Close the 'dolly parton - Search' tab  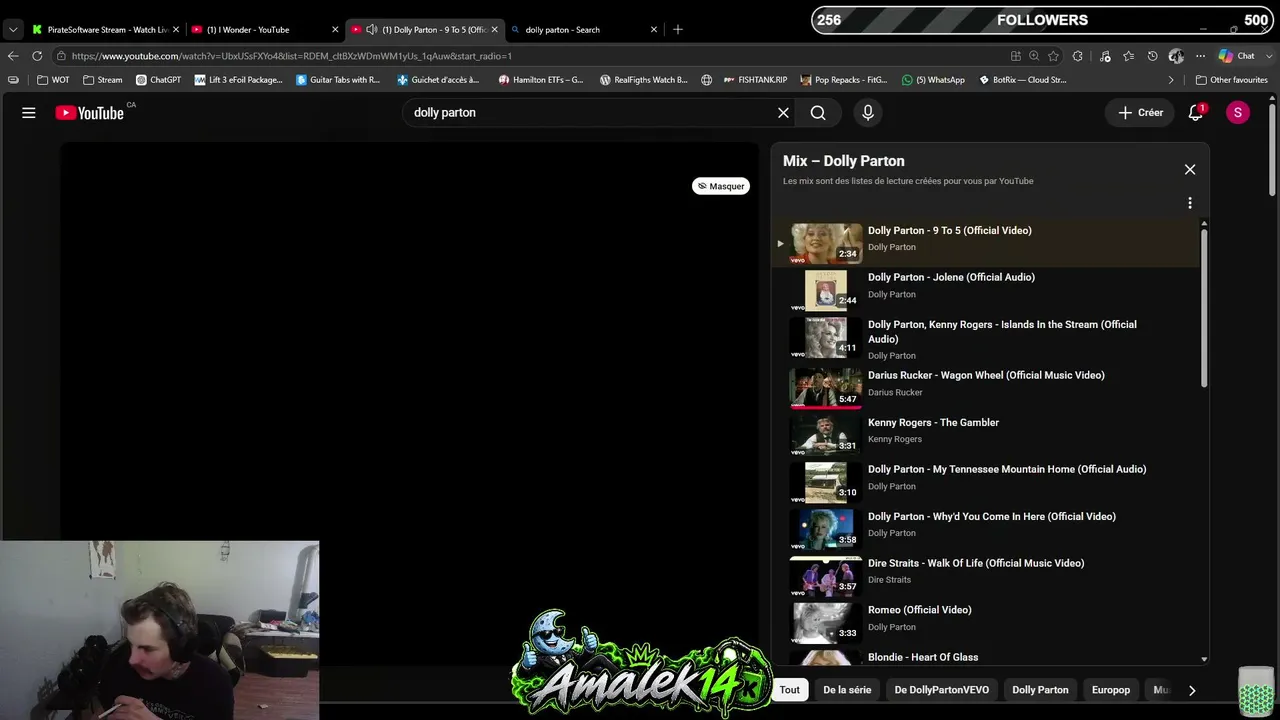click(654, 30)
